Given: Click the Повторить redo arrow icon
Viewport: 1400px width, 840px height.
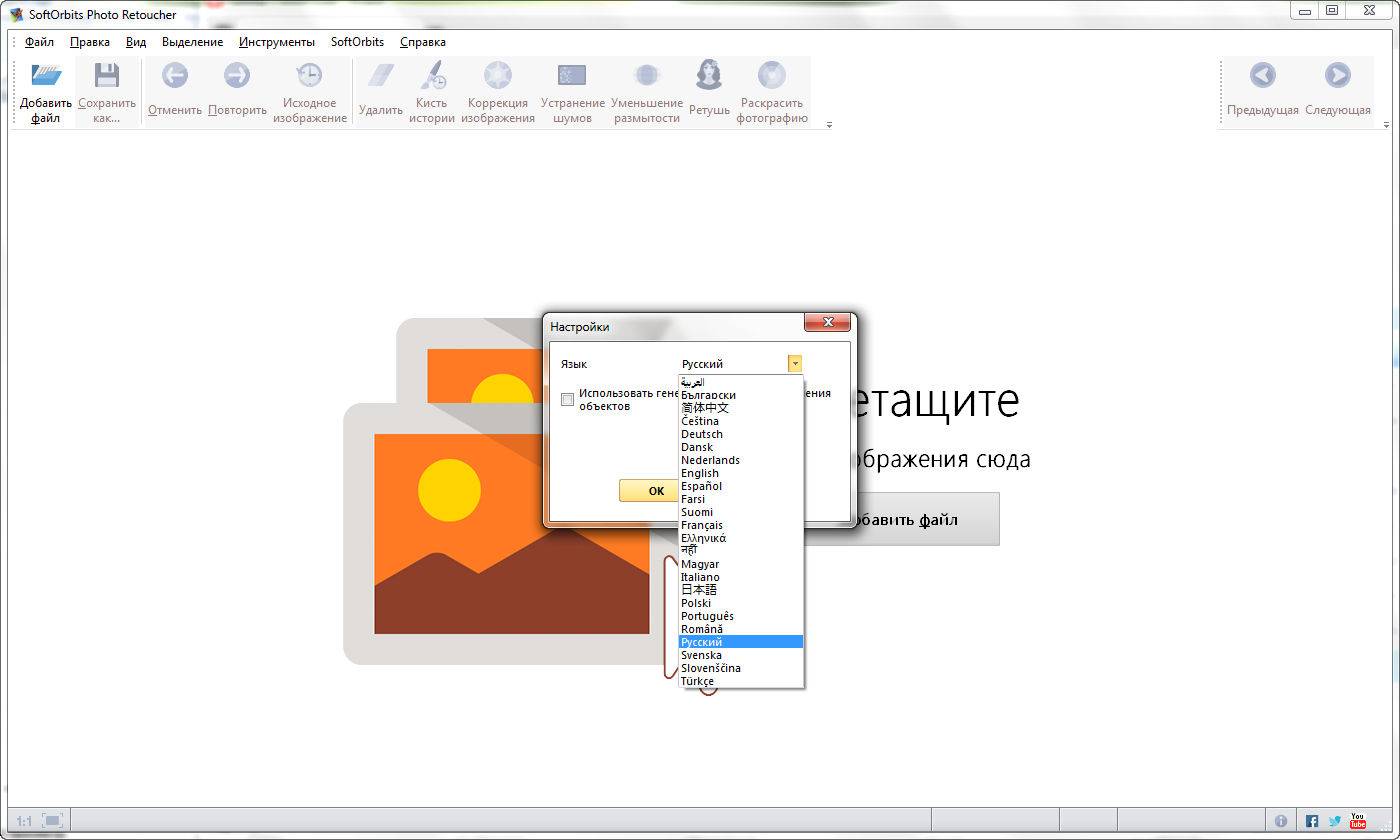Looking at the screenshot, I should click(237, 75).
